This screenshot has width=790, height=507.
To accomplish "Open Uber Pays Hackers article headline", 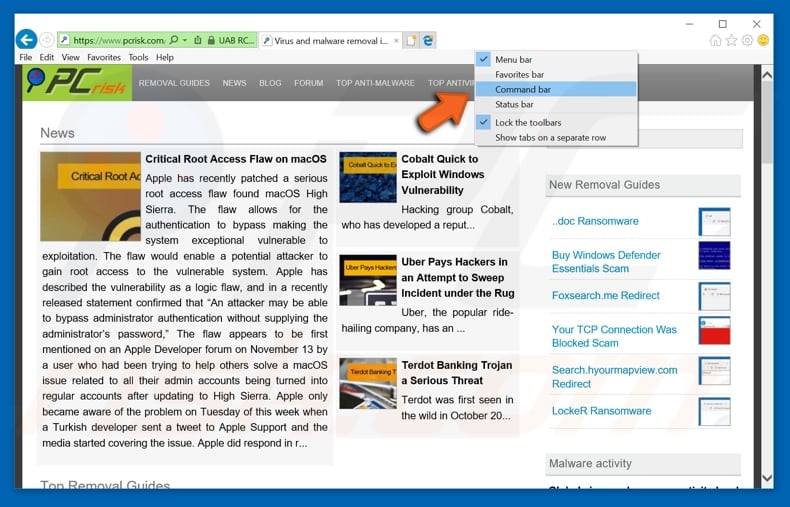I will 457,277.
